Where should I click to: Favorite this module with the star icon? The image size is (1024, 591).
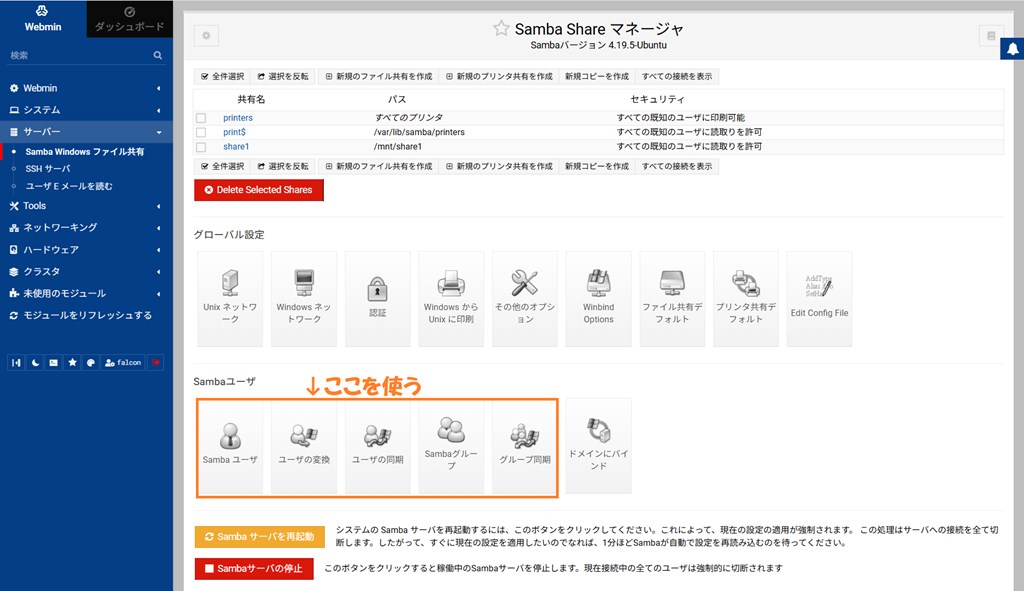pyautogui.click(x=501, y=29)
